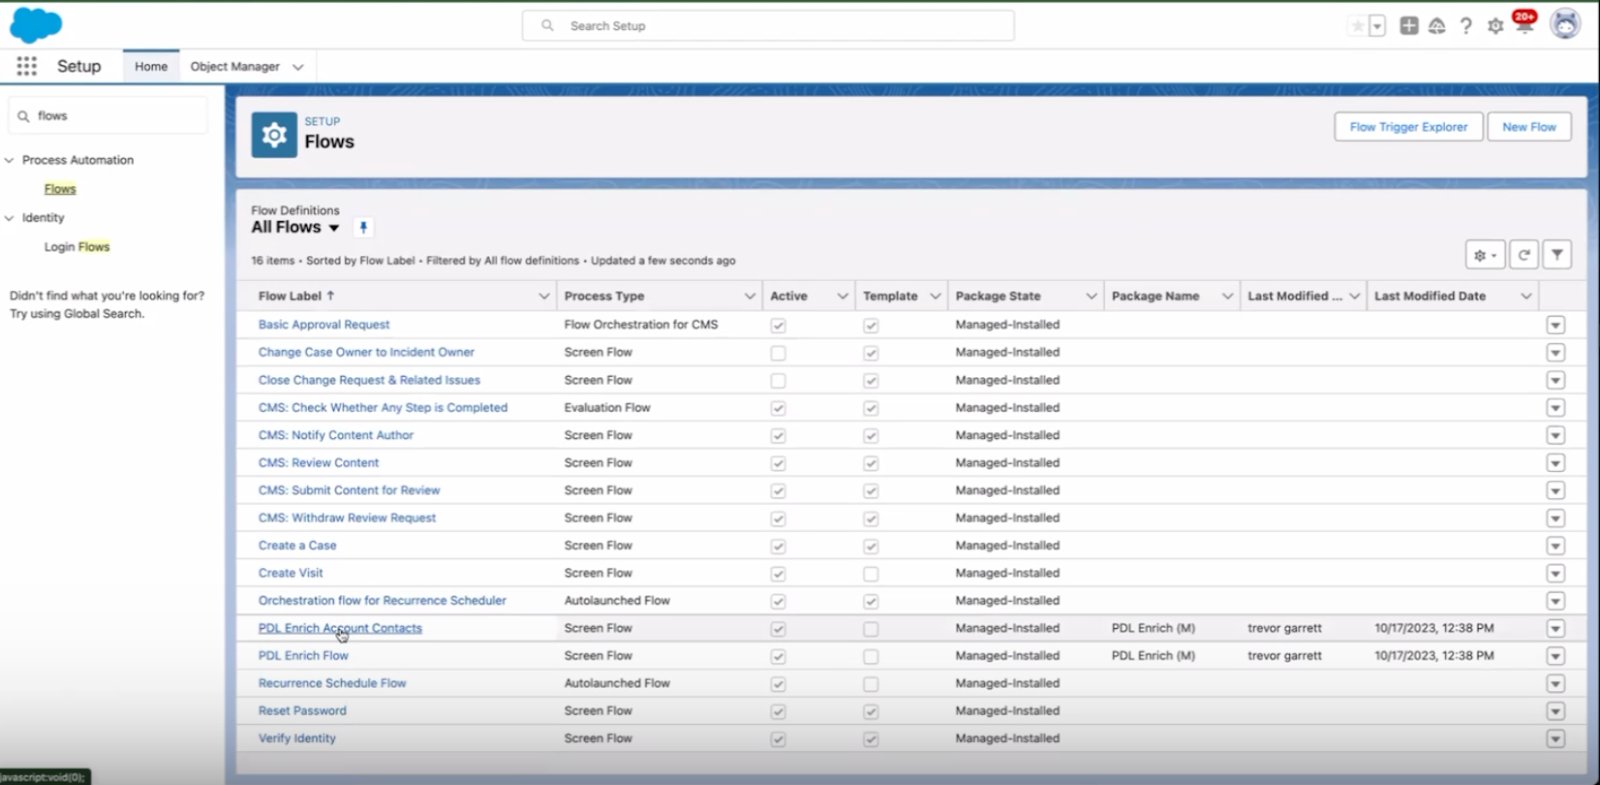Open the All Flows list view dropdown
The height and width of the screenshot is (785, 1600).
(334, 228)
